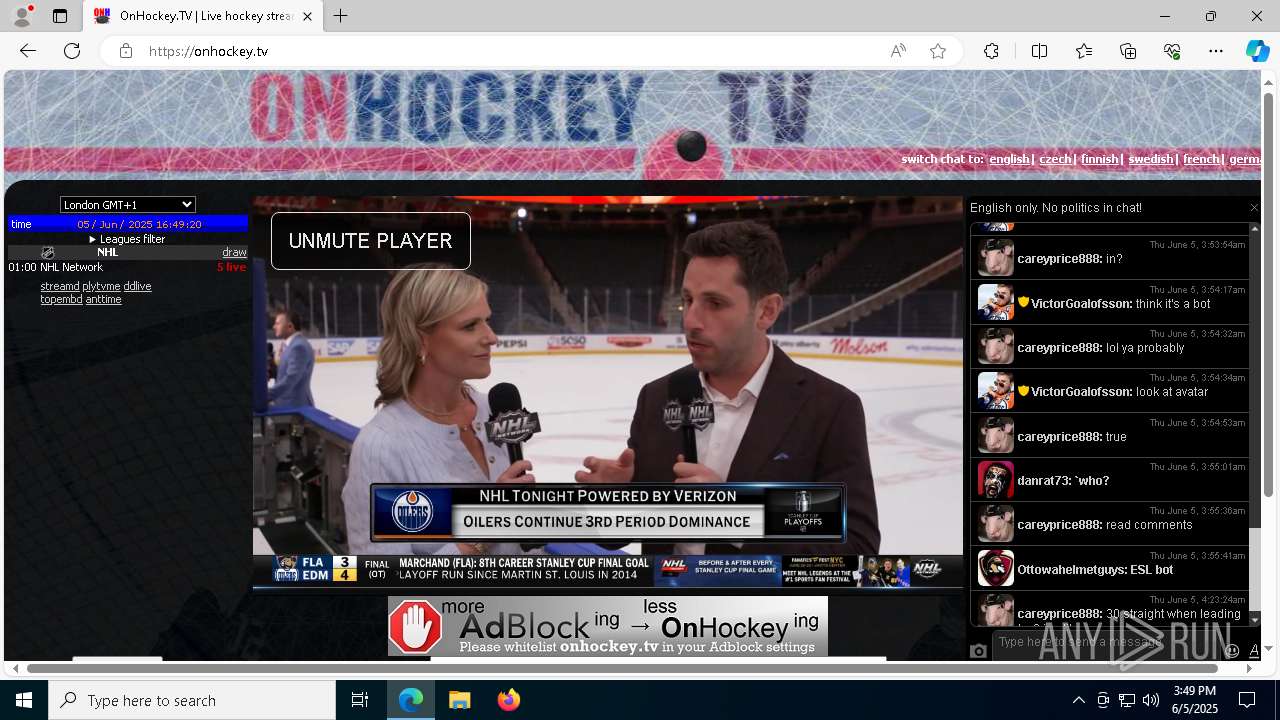This screenshot has width=1280, height=720.
Task: Open Task View on taskbar
Action: tap(360, 700)
